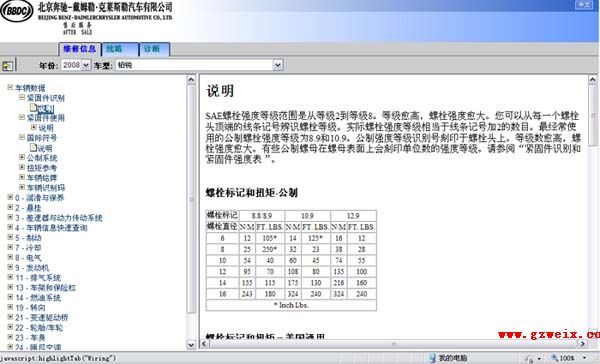This screenshot has height=364, width=600.
Task: Click the 我的电脑 icon in the status bar
Action: point(433,358)
